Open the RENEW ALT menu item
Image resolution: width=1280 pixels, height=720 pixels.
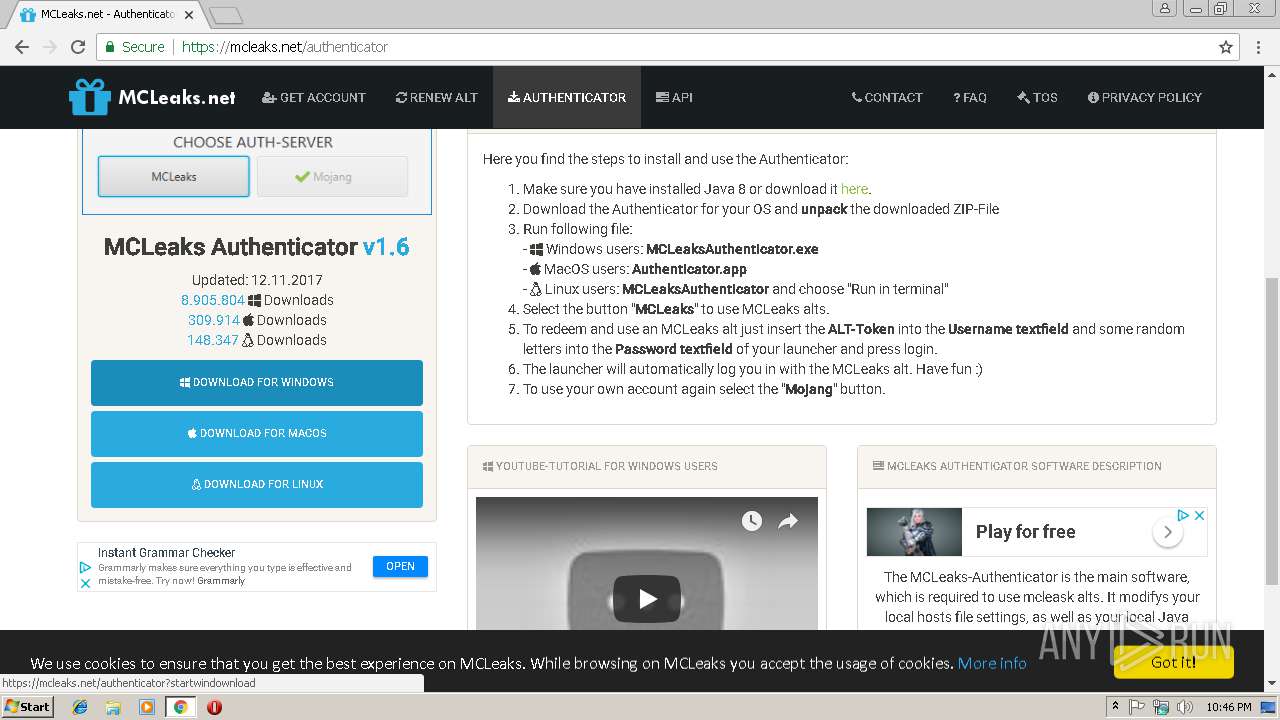tap(437, 97)
